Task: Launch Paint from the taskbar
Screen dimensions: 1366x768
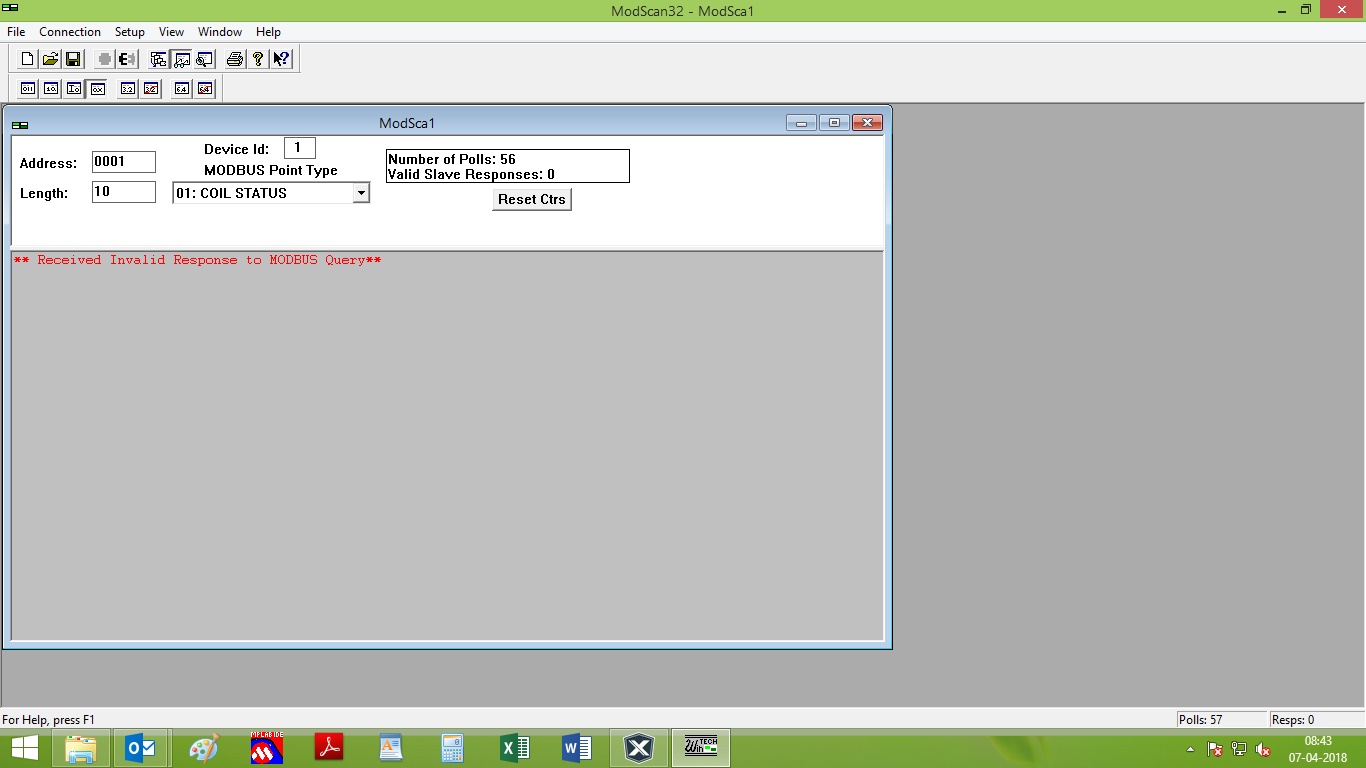Action: click(203, 748)
